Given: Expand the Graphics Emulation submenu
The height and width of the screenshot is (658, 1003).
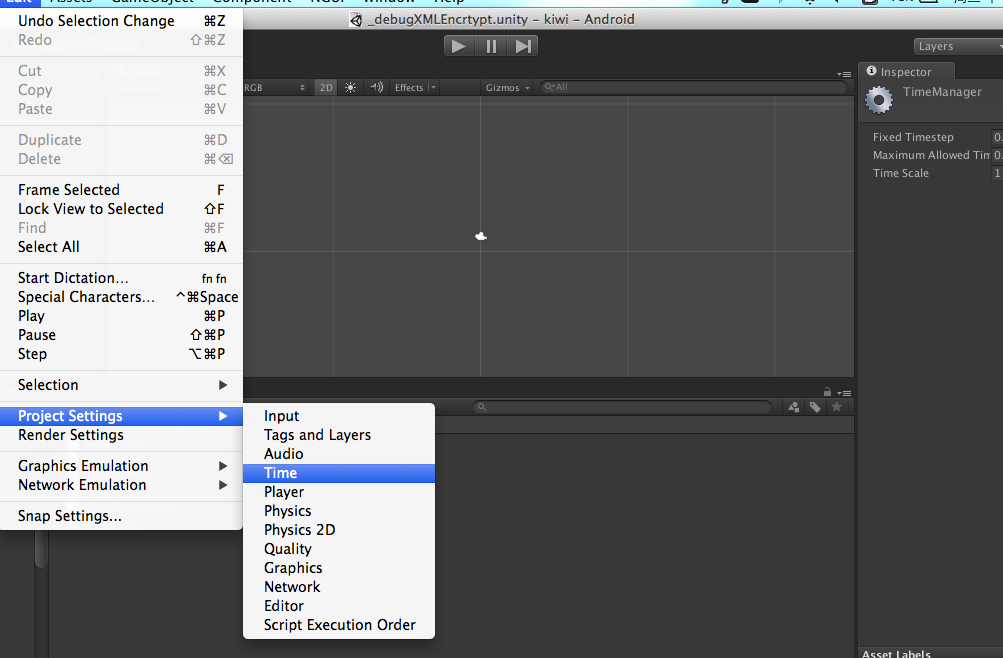Looking at the screenshot, I should [x=121, y=466].
